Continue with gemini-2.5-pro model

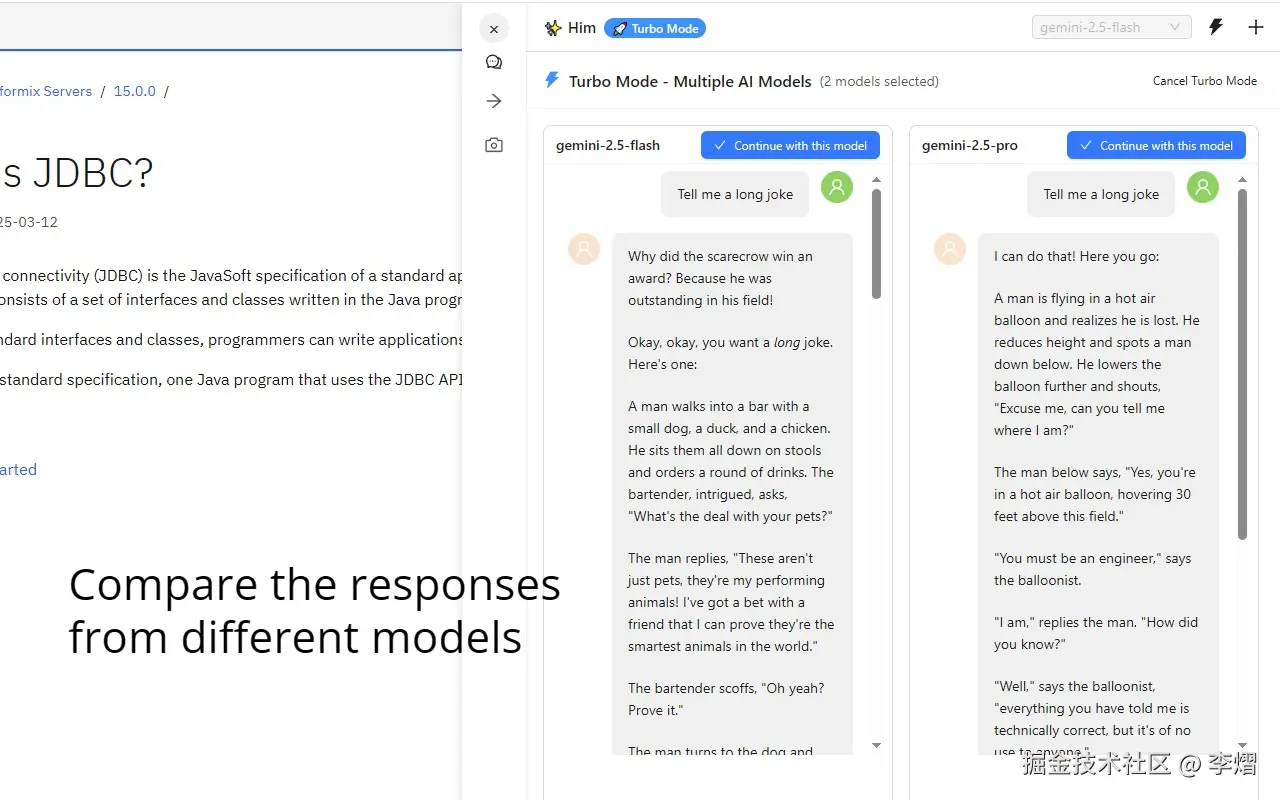[x=1156, y=145]
